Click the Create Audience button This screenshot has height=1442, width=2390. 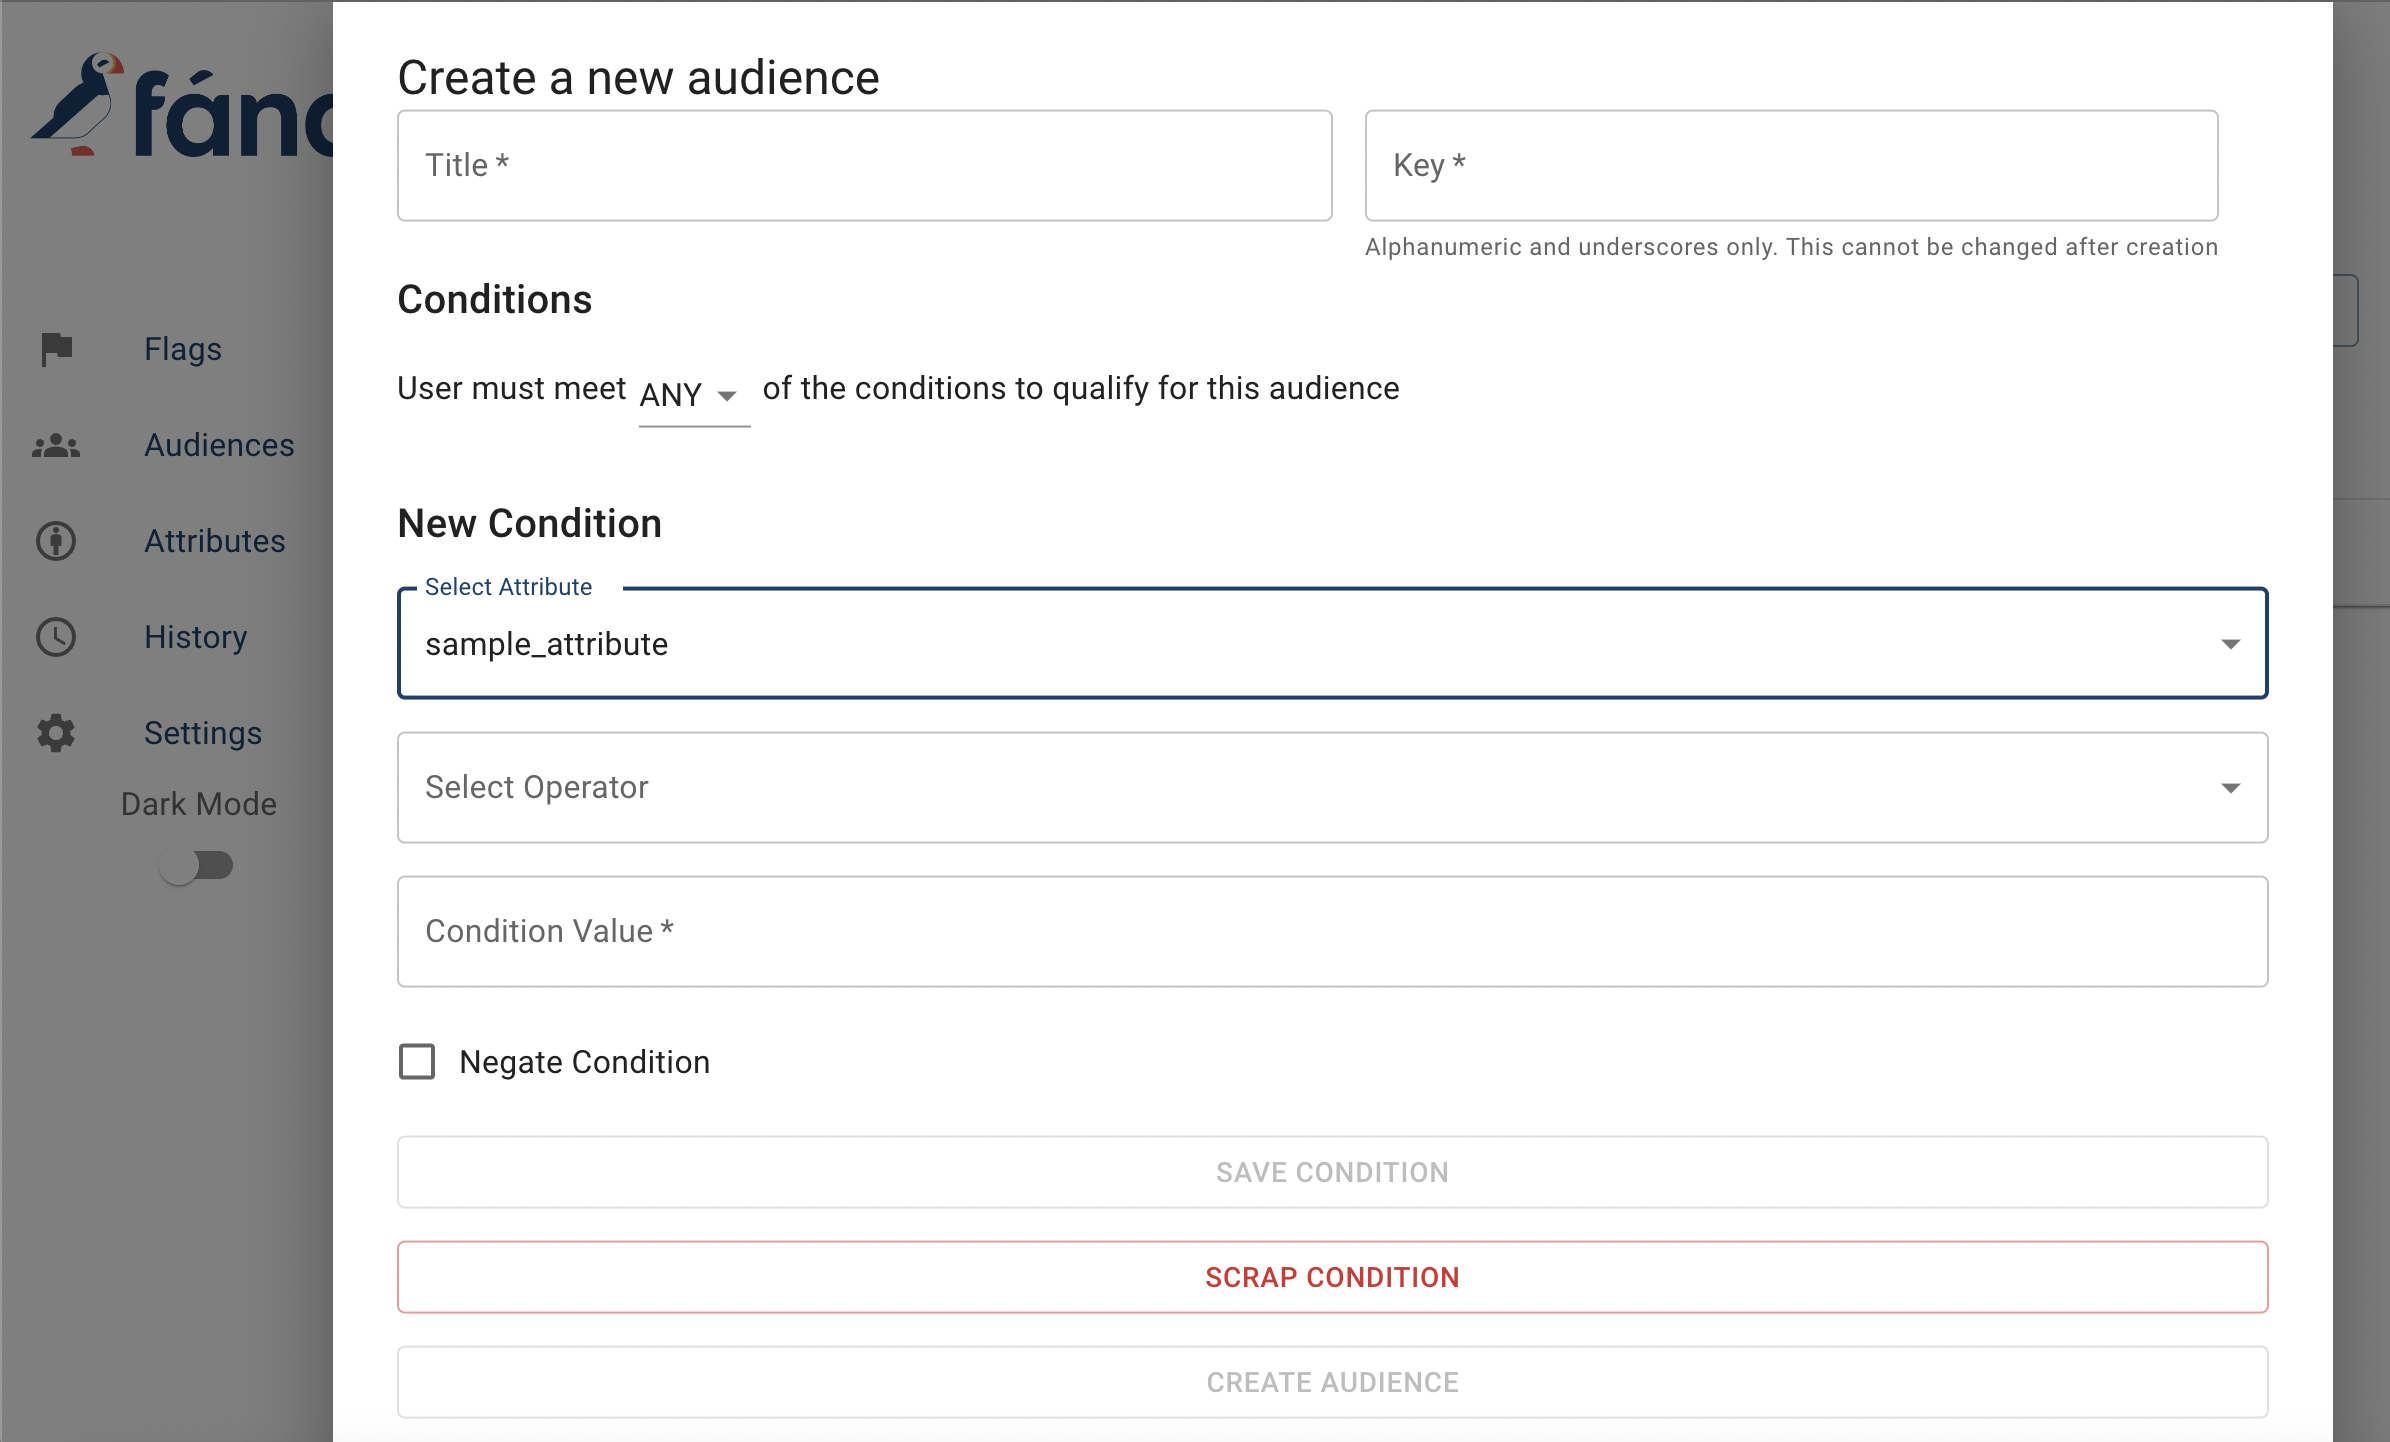[1332, 1382]
